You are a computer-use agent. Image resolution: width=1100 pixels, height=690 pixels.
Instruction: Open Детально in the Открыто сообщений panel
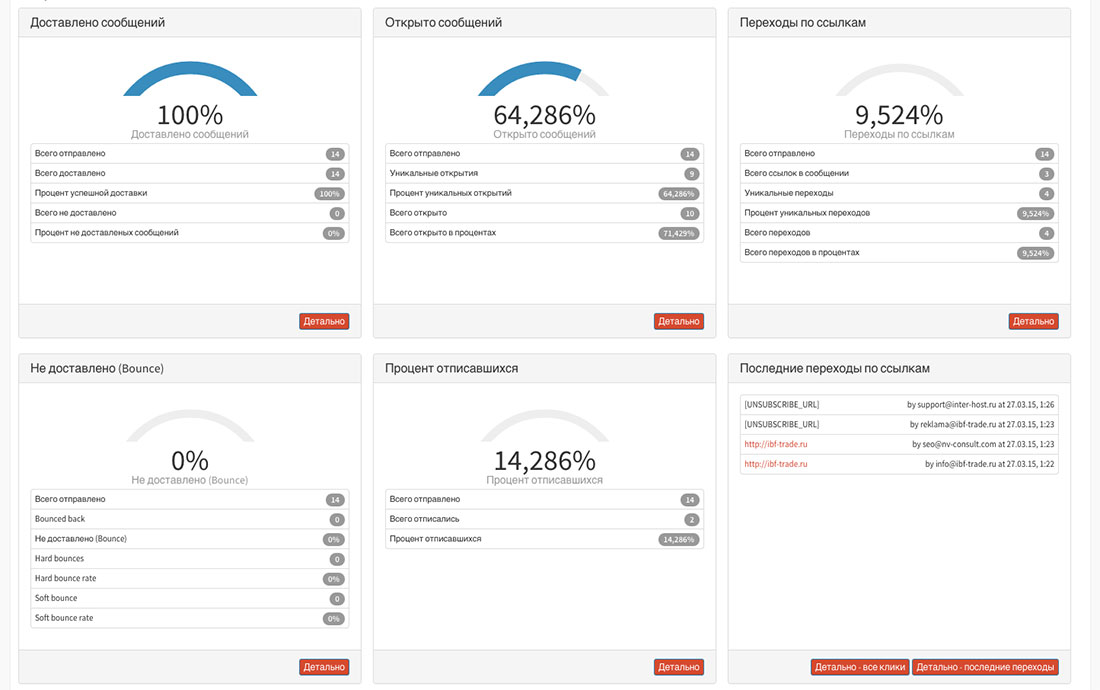678,321
